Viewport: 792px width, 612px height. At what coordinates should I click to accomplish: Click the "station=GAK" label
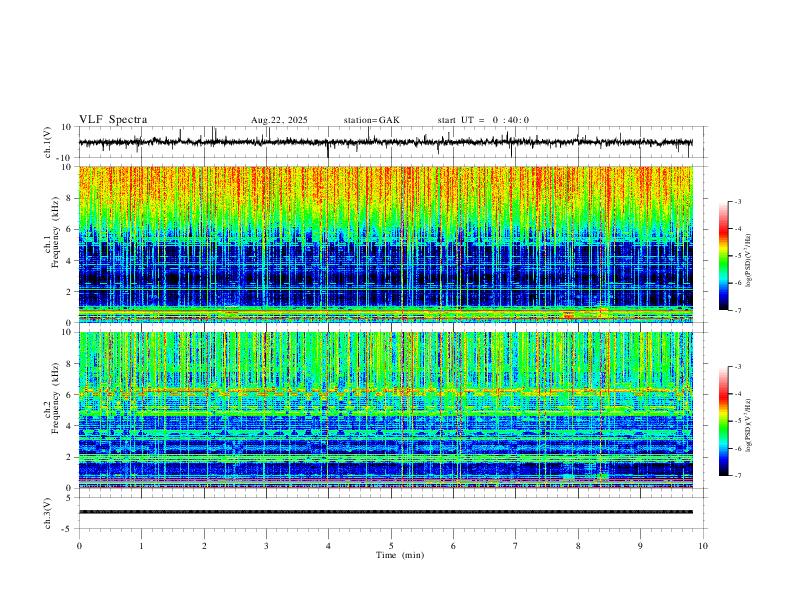point(371,120)
